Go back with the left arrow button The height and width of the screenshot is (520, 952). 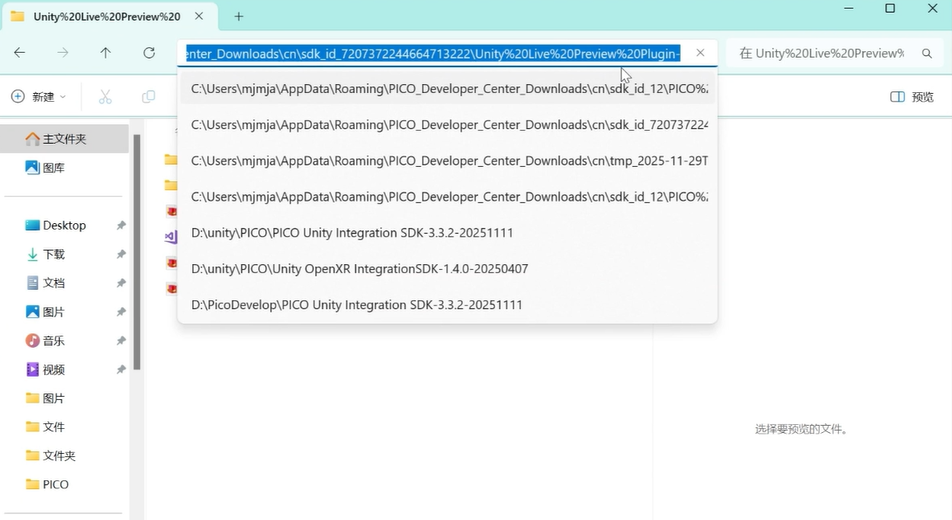[19, 53]
